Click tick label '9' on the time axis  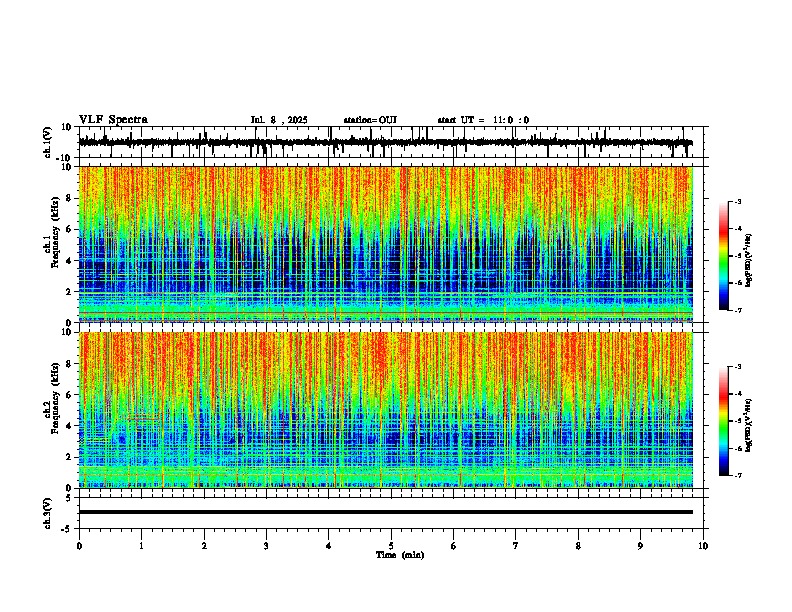coord(640,546)
